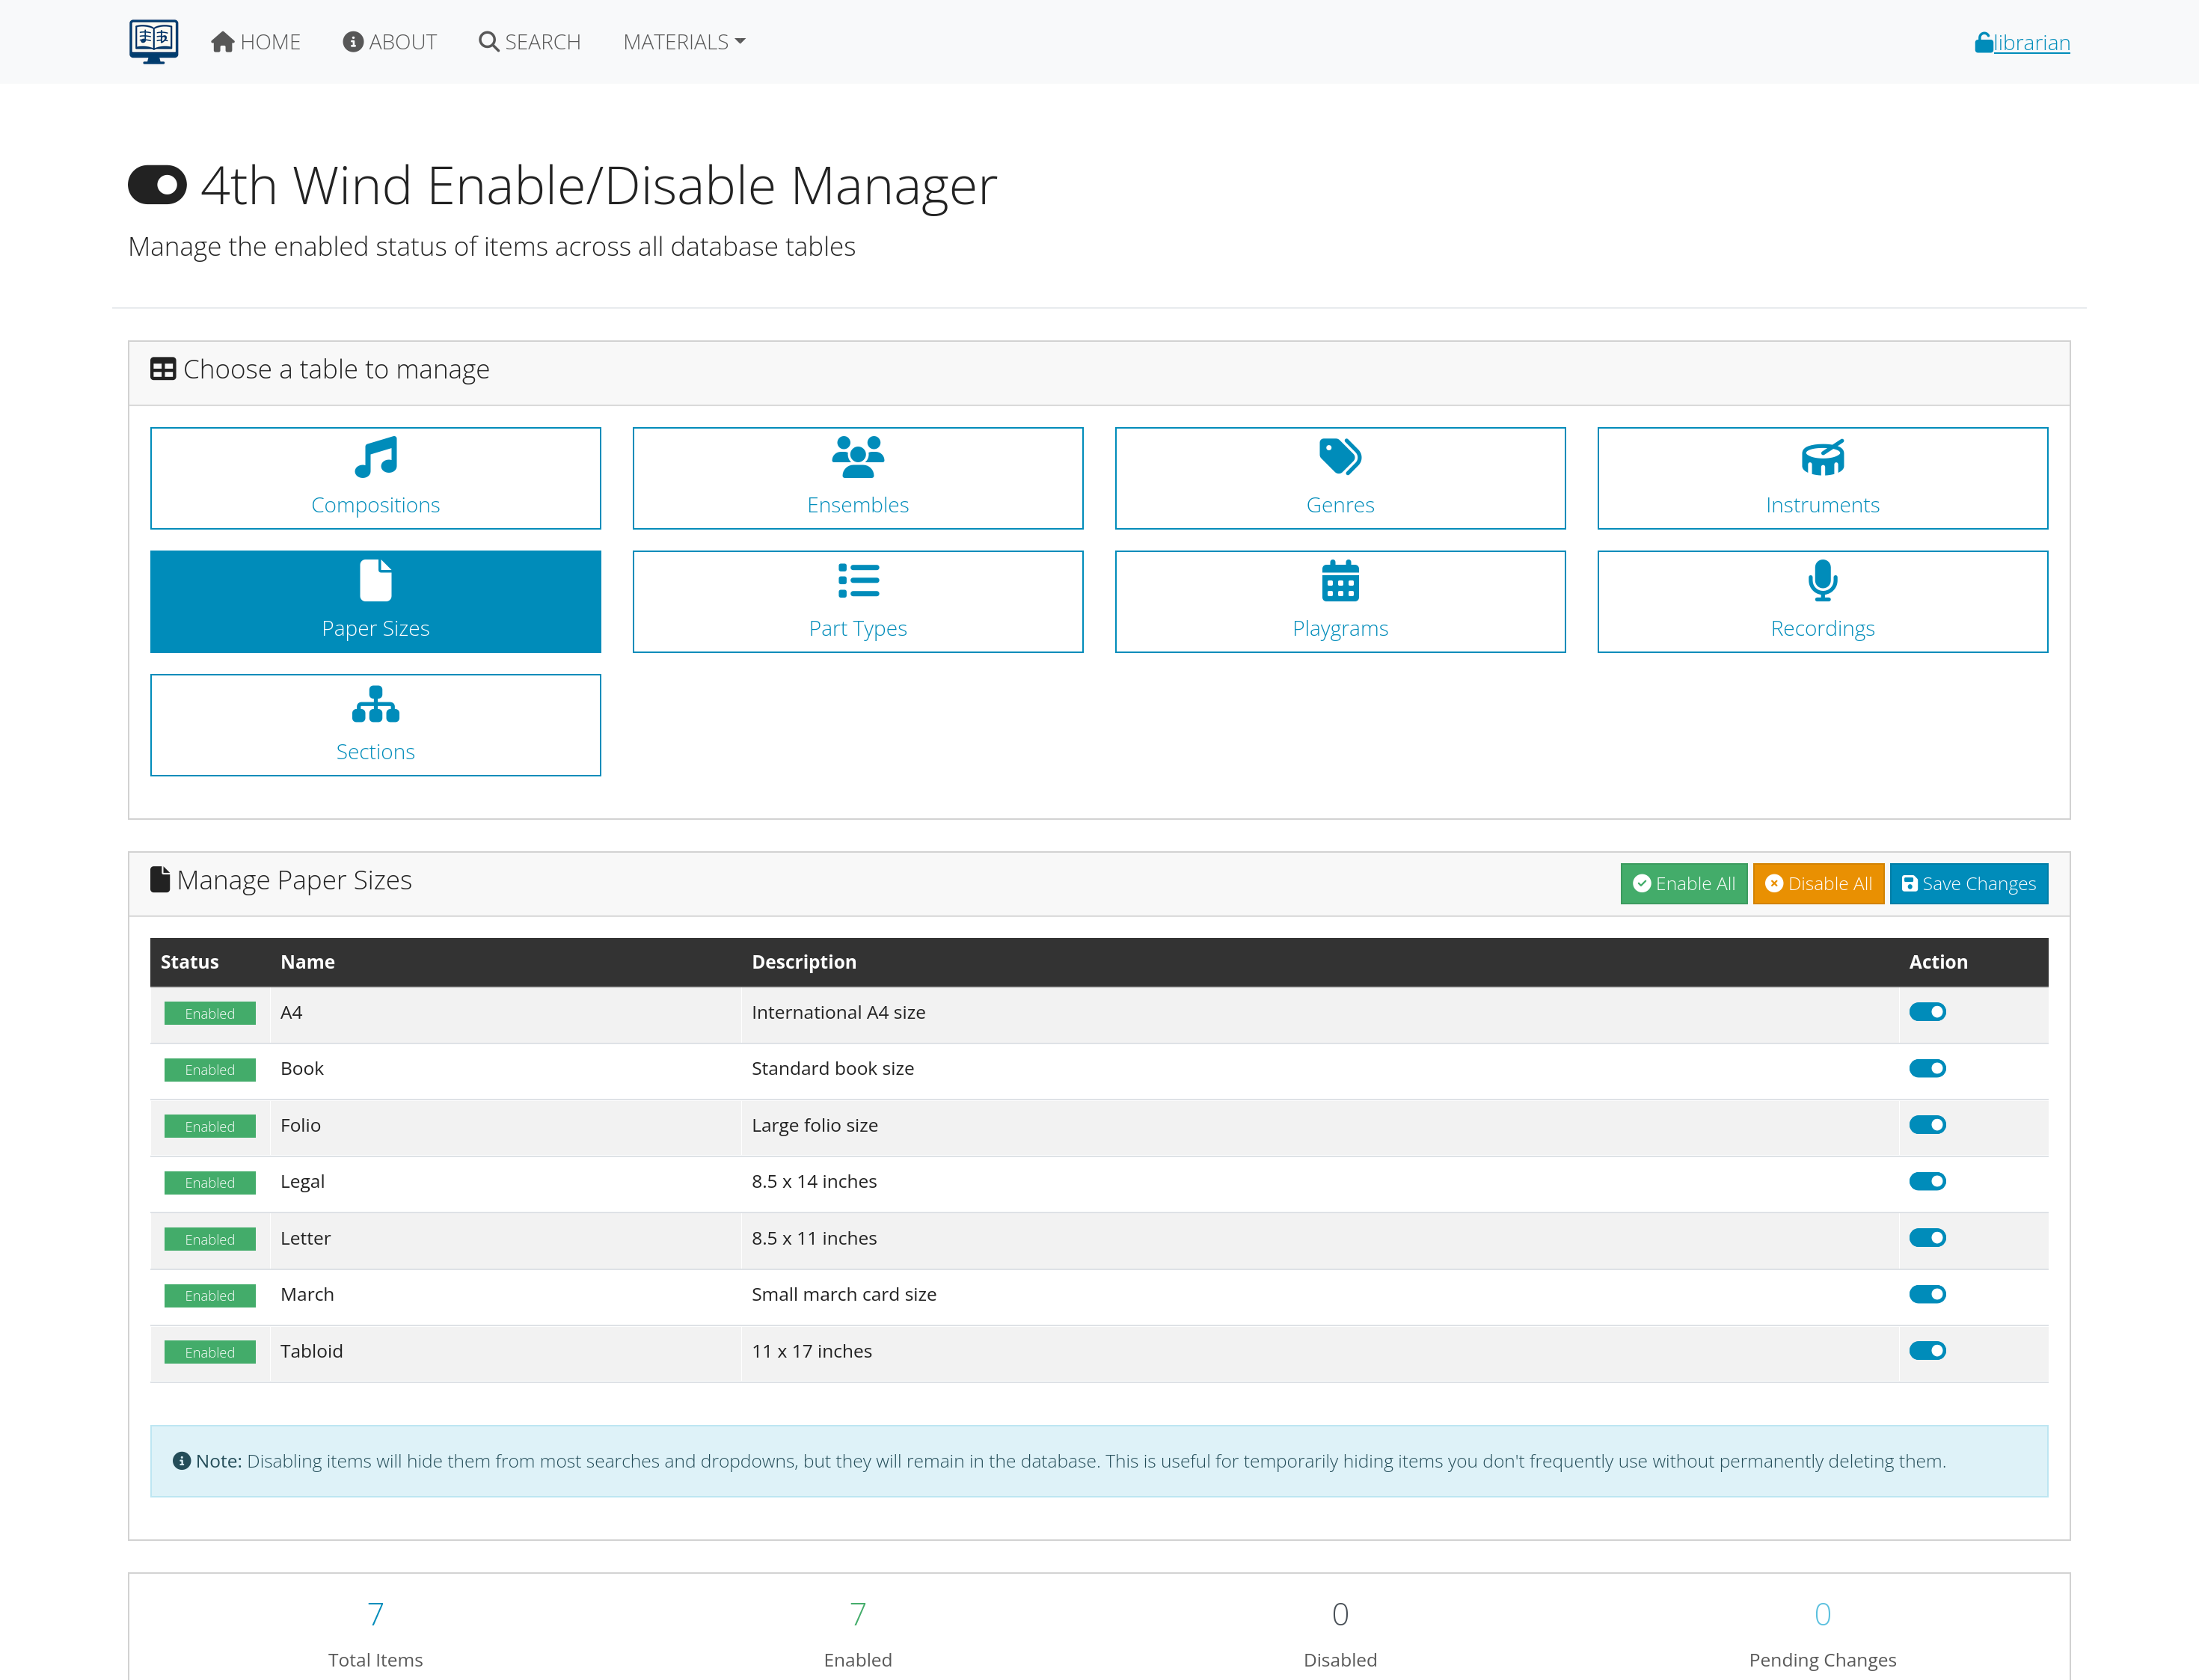This screenshot has height=1680, width=2199.
Task: Open the MATERIALS dropdown menu
Action: point(684,41)
